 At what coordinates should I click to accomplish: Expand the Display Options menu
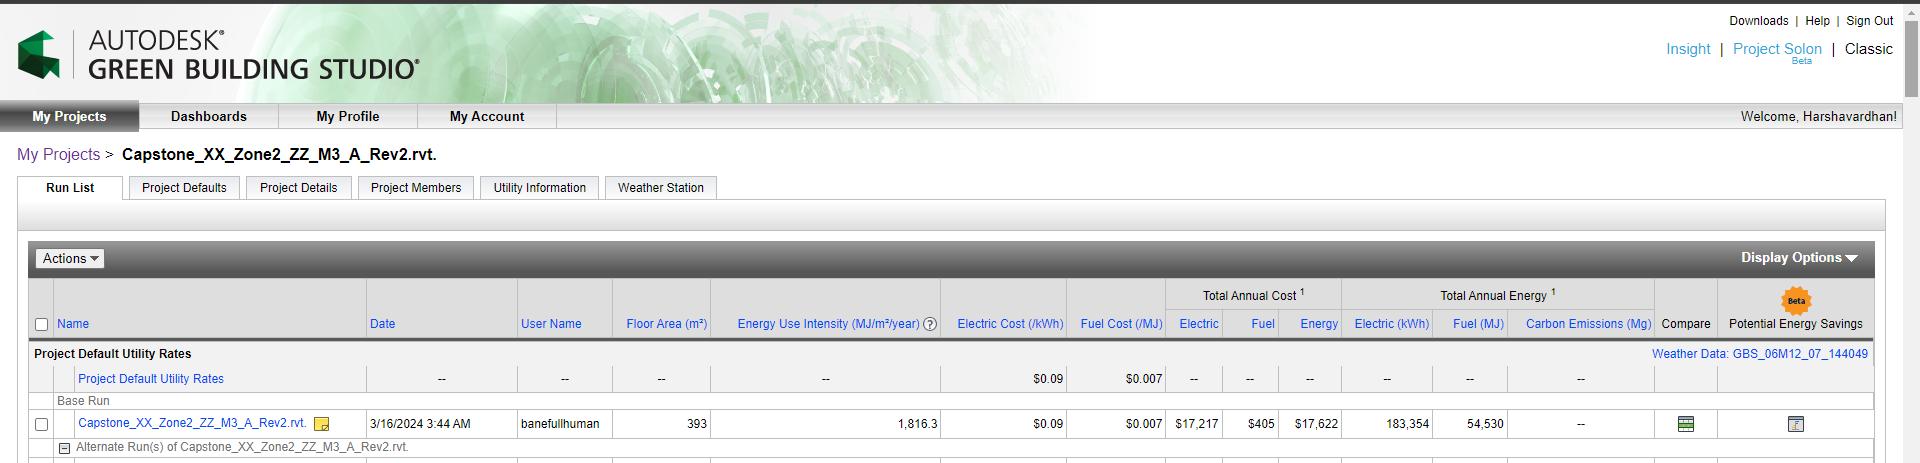tap(1799, 258)
